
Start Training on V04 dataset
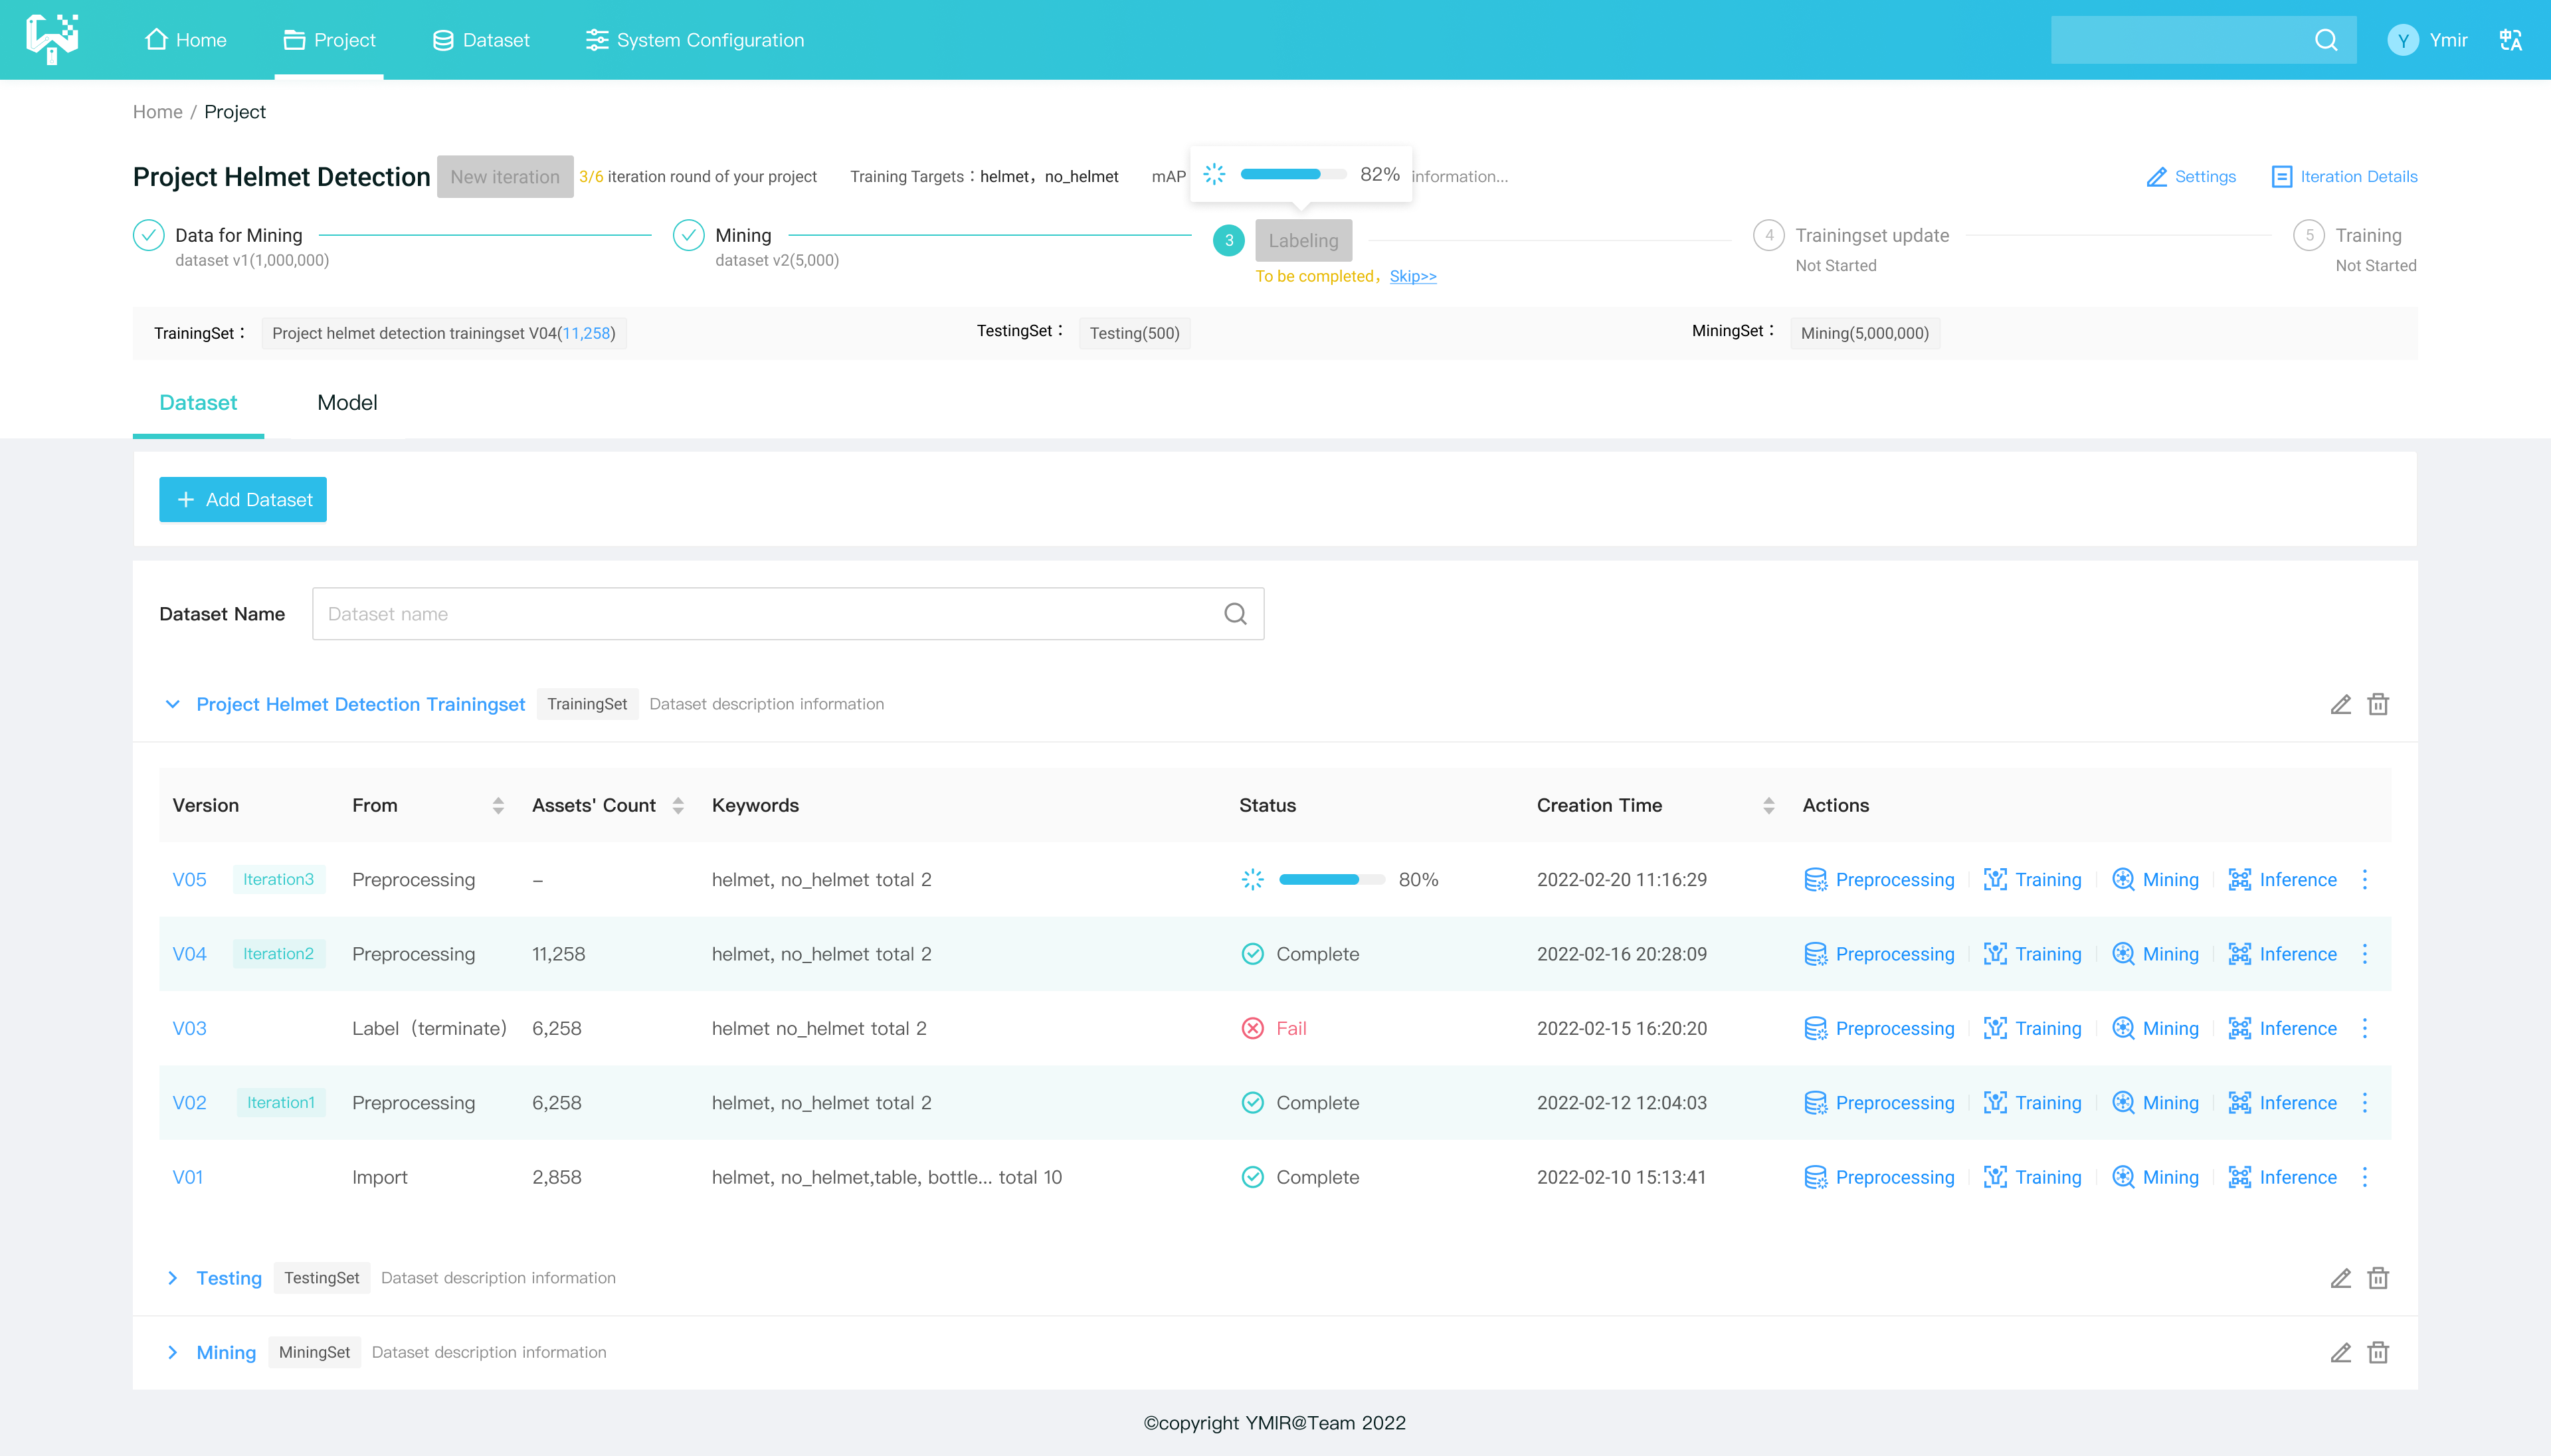click(x=2032, y=954)
